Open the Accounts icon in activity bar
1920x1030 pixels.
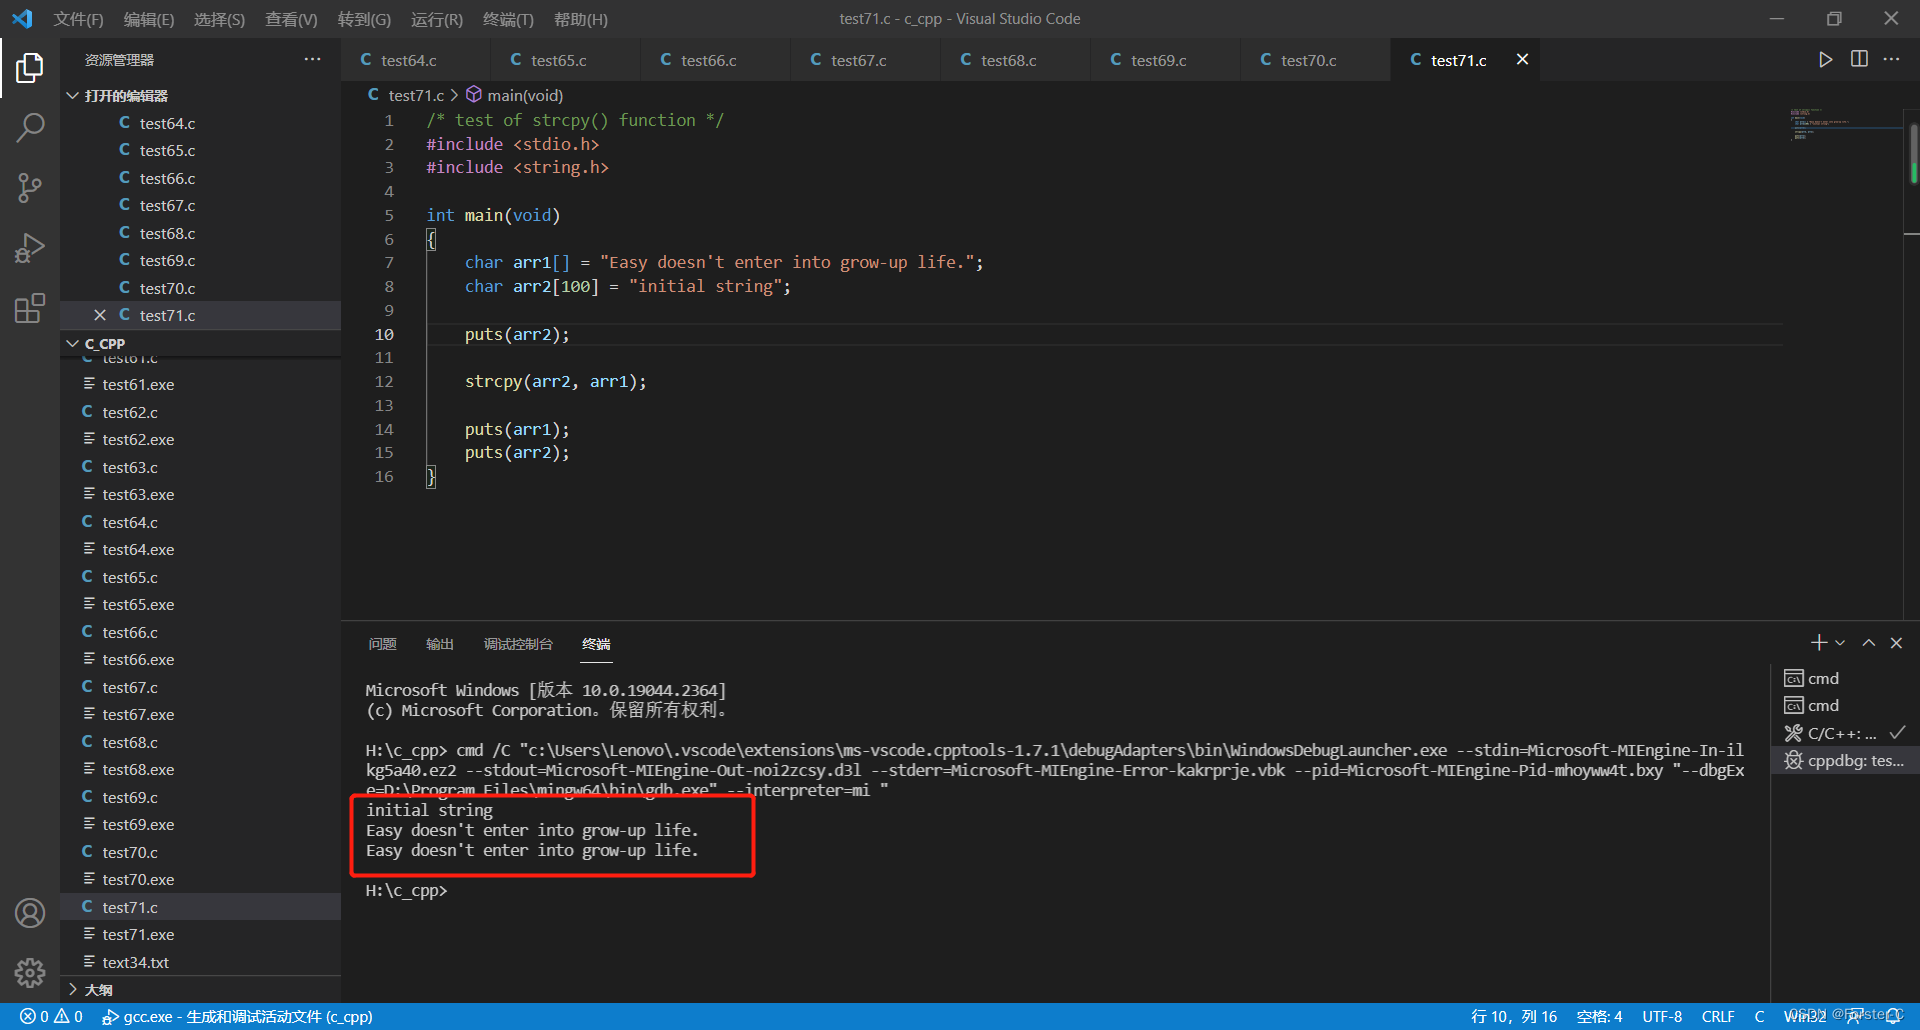[30, 913]
